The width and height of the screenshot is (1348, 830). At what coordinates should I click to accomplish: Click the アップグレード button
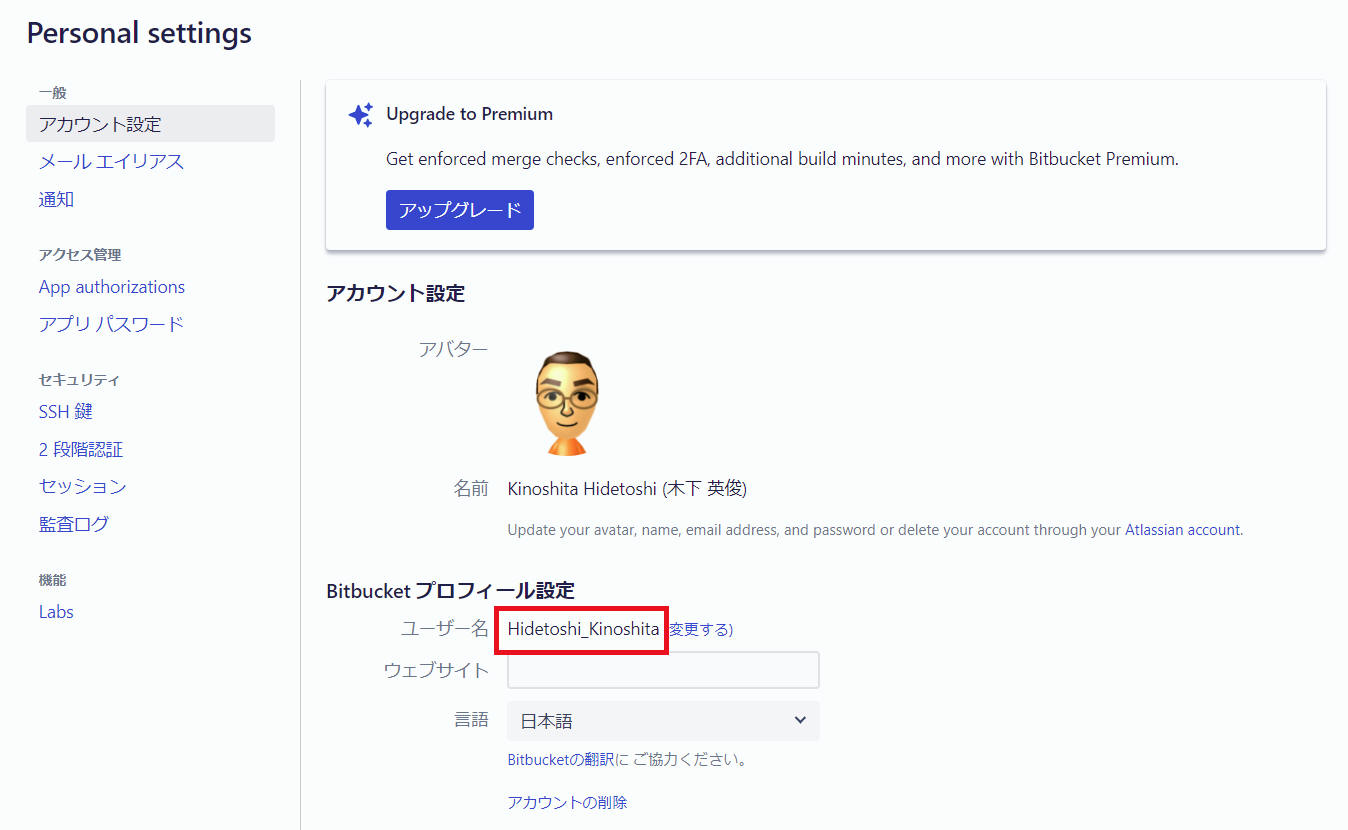(459, 210)
